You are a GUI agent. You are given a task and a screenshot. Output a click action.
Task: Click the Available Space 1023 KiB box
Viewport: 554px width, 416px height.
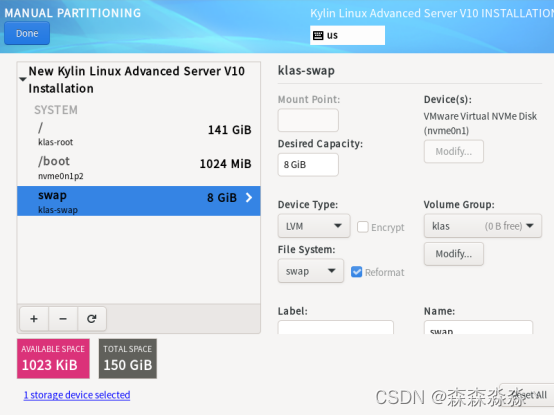(x=53, y=359)
